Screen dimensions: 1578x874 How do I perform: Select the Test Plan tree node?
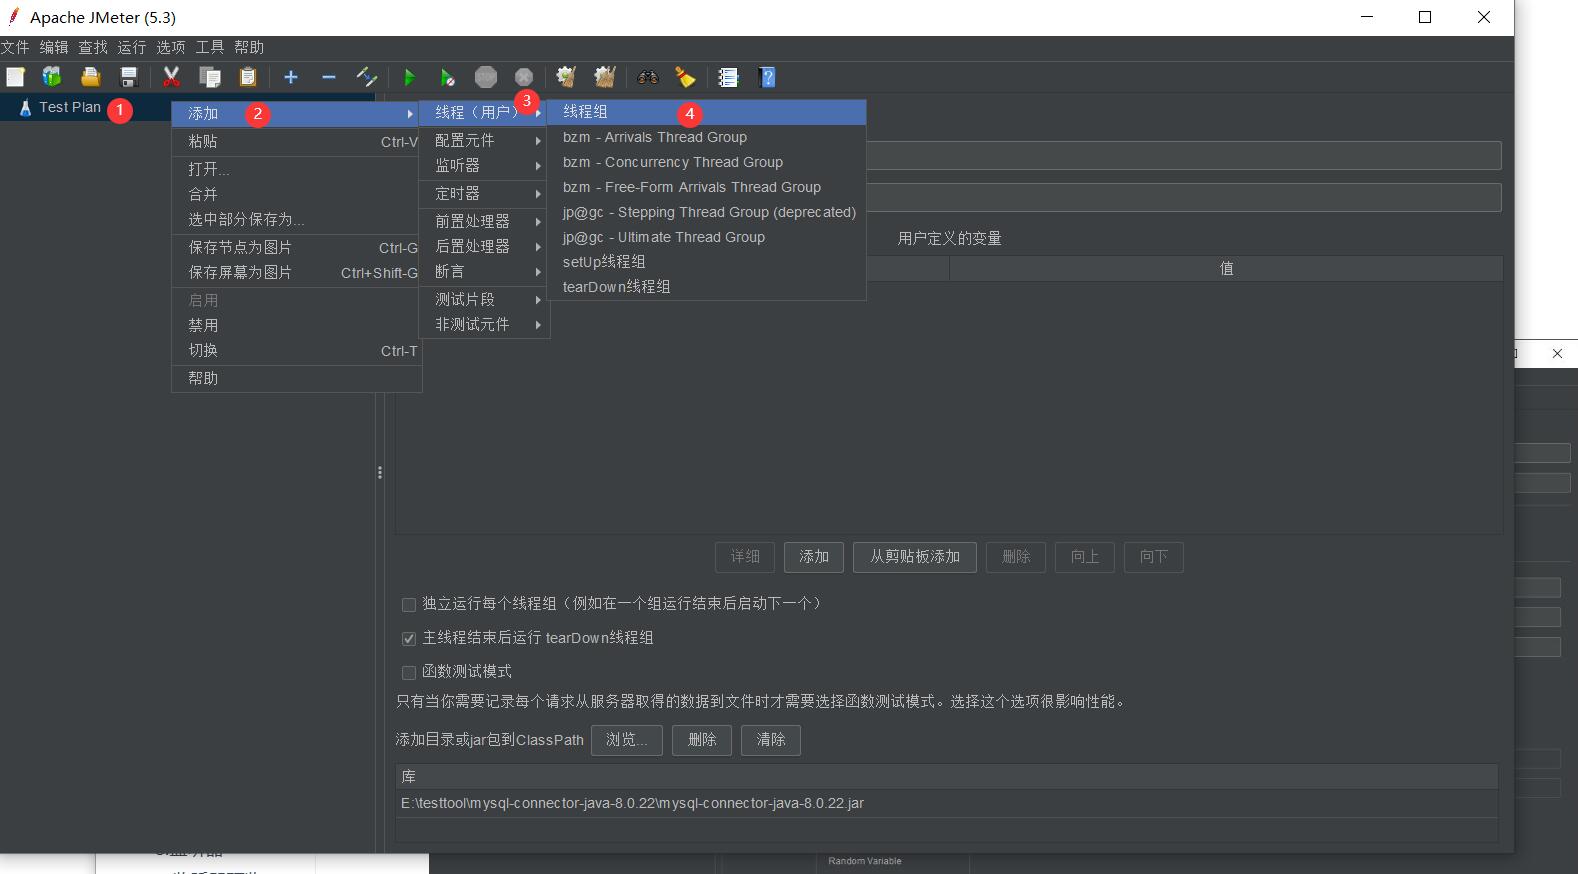pyautogui.click(x=70, y=107)
